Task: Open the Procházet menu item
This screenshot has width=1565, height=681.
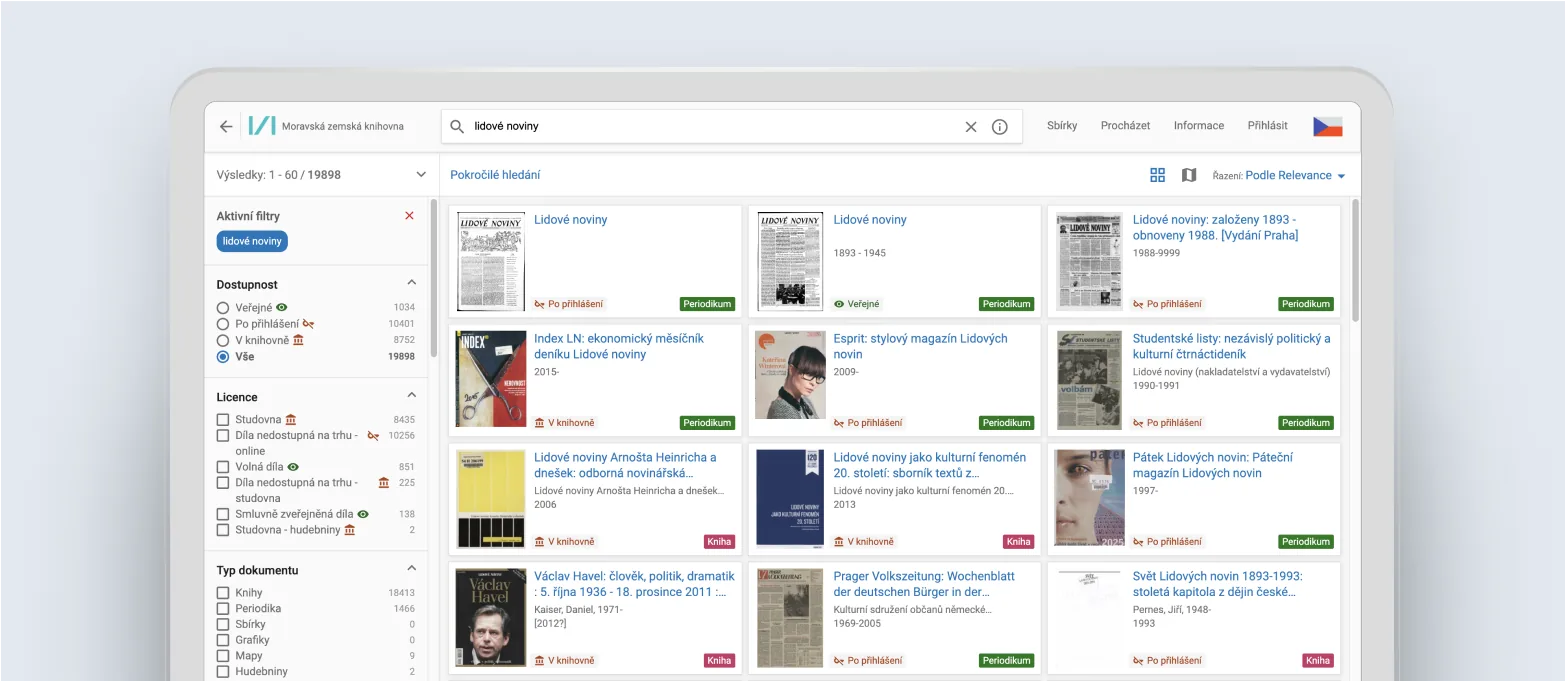Action: tap(1125, 126)
